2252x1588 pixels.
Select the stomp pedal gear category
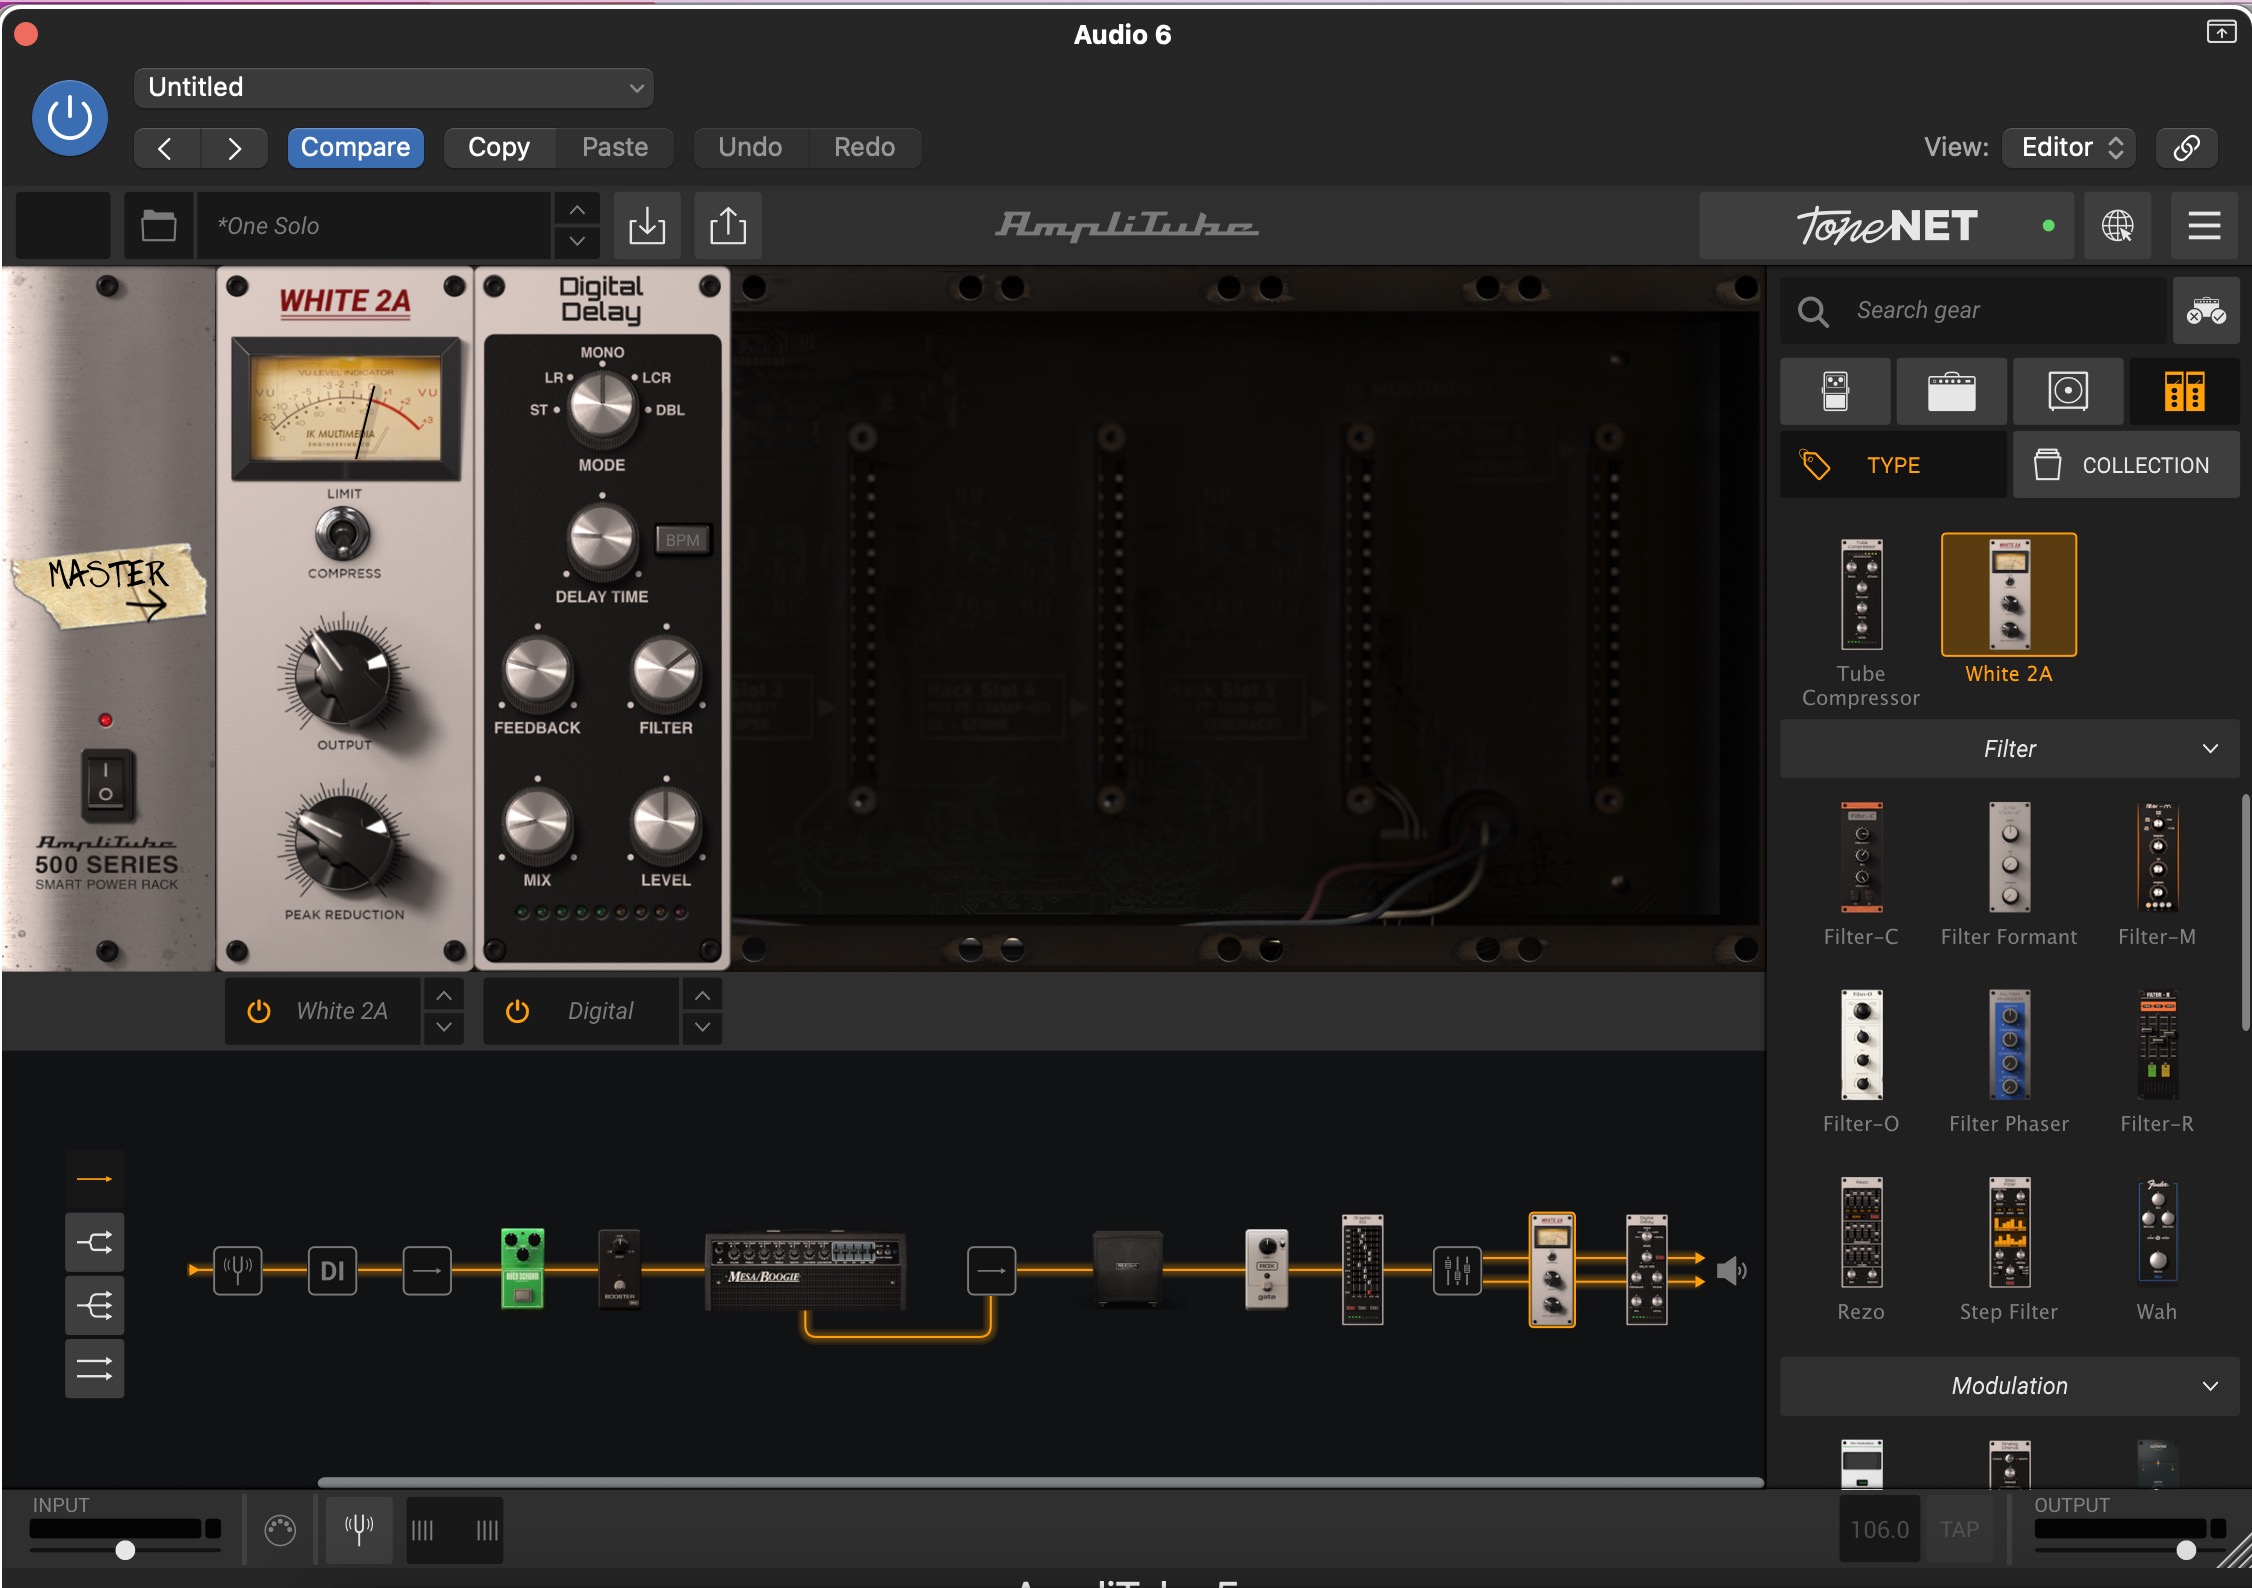click(1835, 391)
